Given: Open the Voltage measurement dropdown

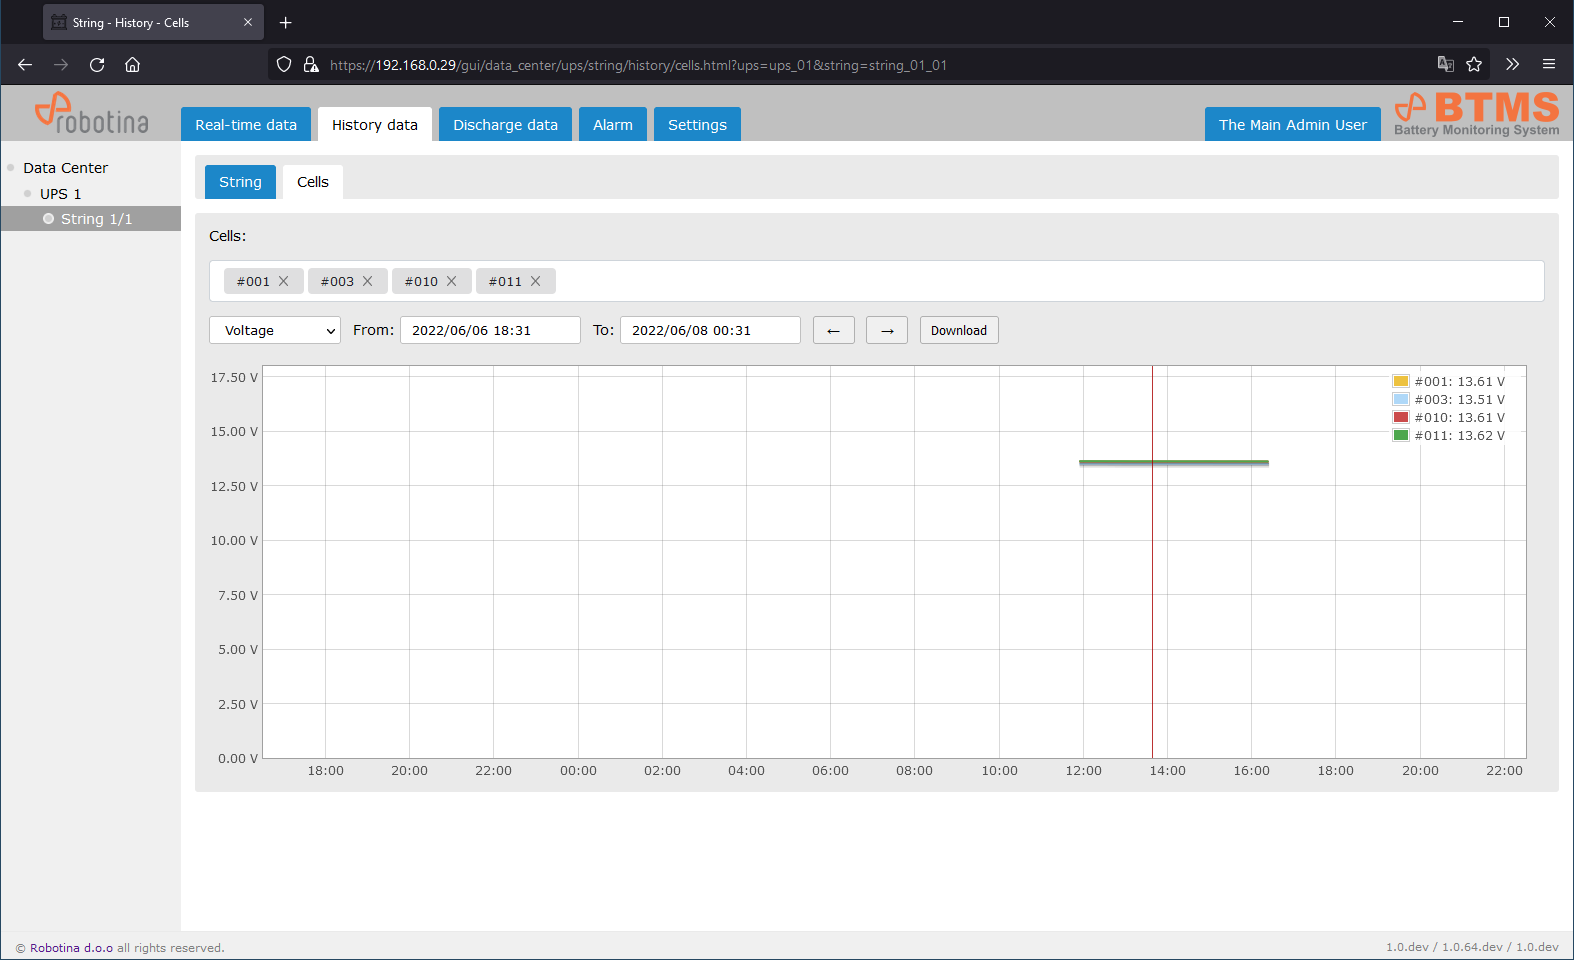Looking at the screenshot, I should 275,331.
